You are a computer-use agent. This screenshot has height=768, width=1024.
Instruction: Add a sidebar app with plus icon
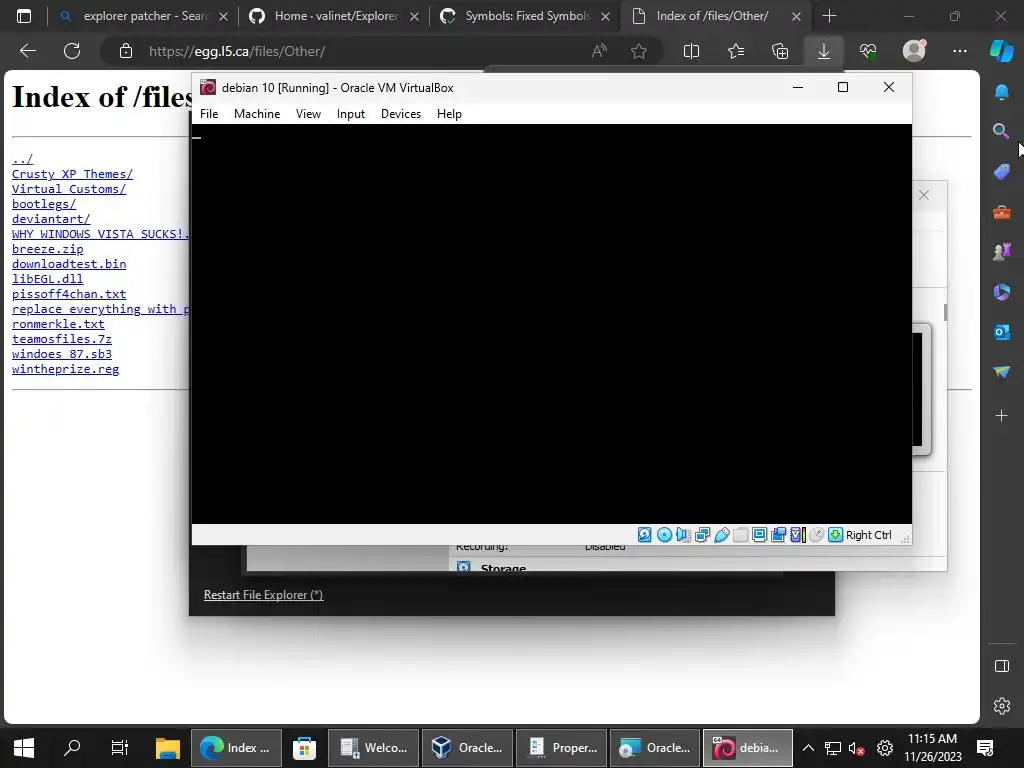pos(1002,415)
